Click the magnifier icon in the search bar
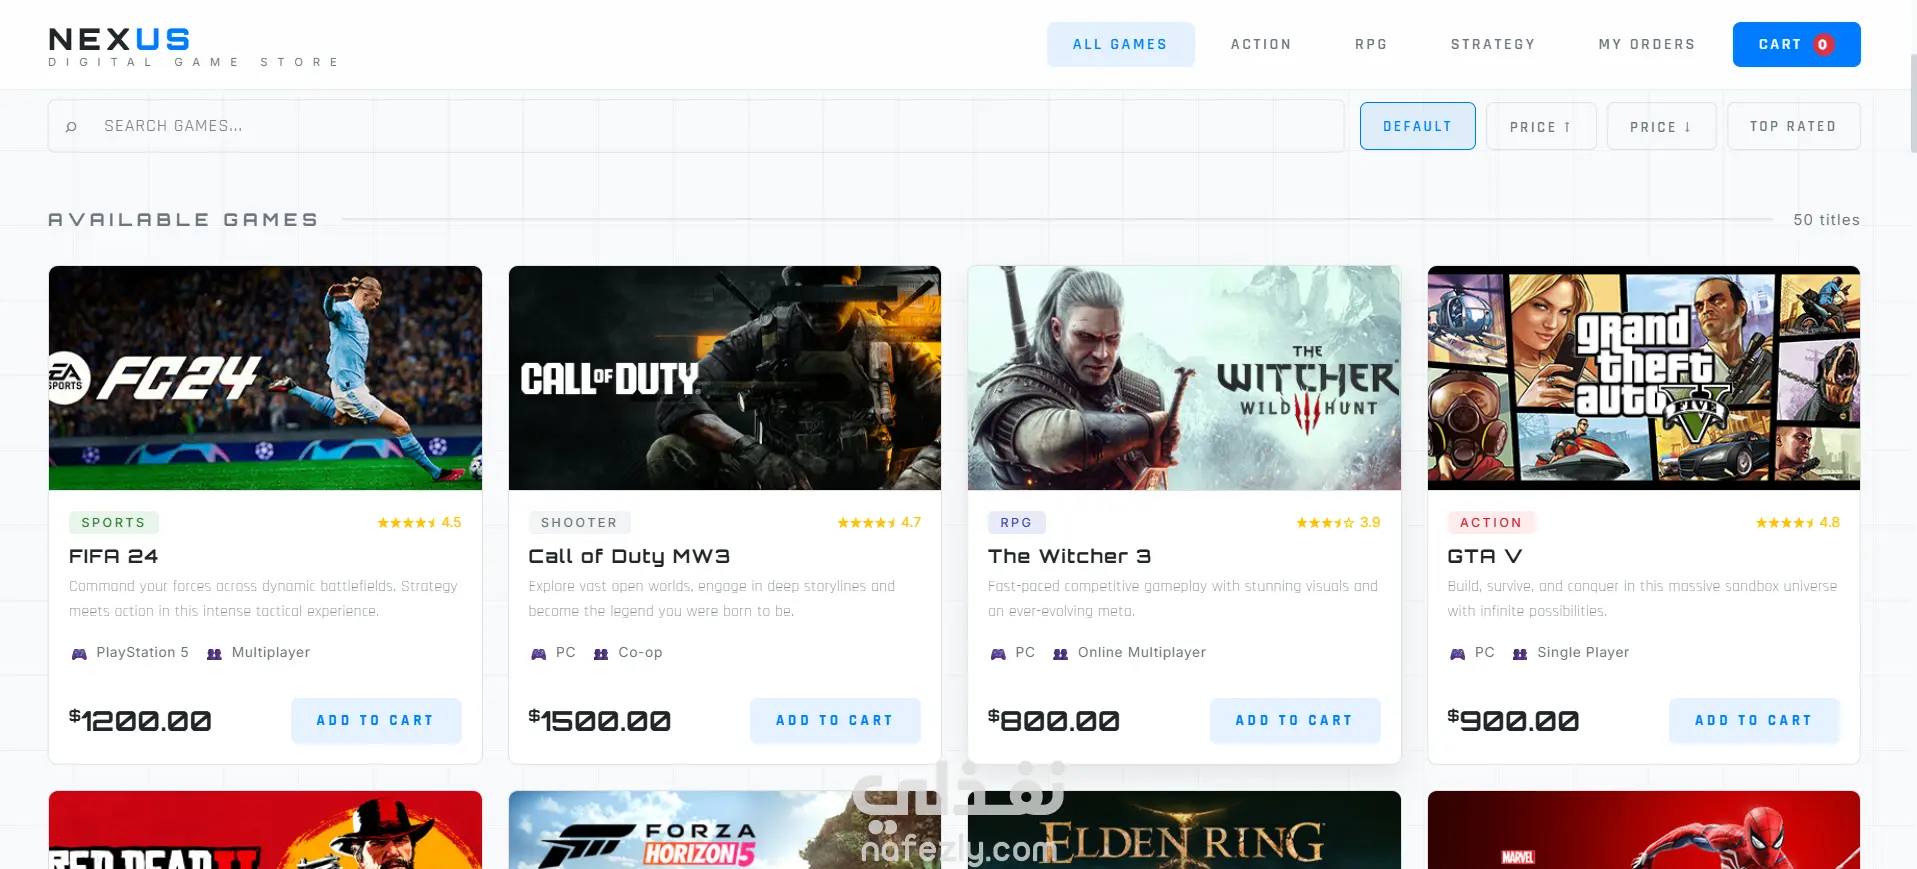The height and width of the screenshot is (869, 1917). [71, 127]
